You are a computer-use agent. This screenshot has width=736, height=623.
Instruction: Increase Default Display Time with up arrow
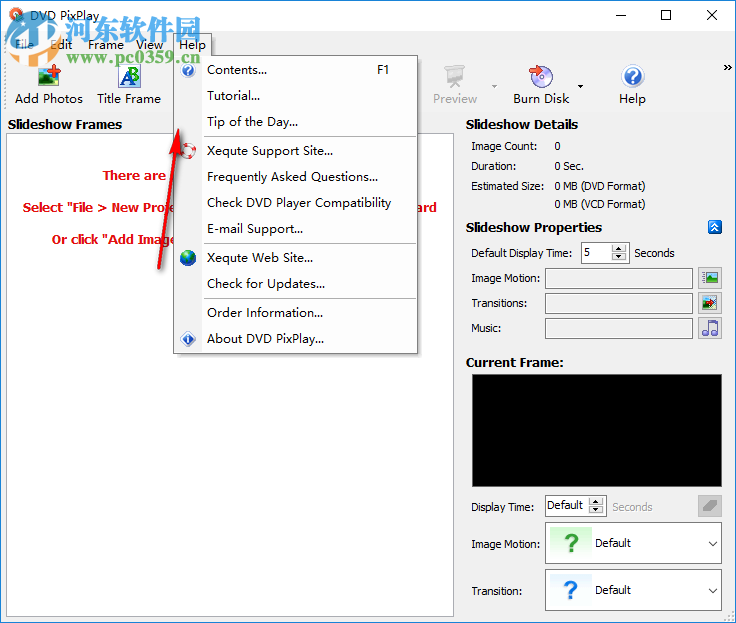tap(619, 249)
